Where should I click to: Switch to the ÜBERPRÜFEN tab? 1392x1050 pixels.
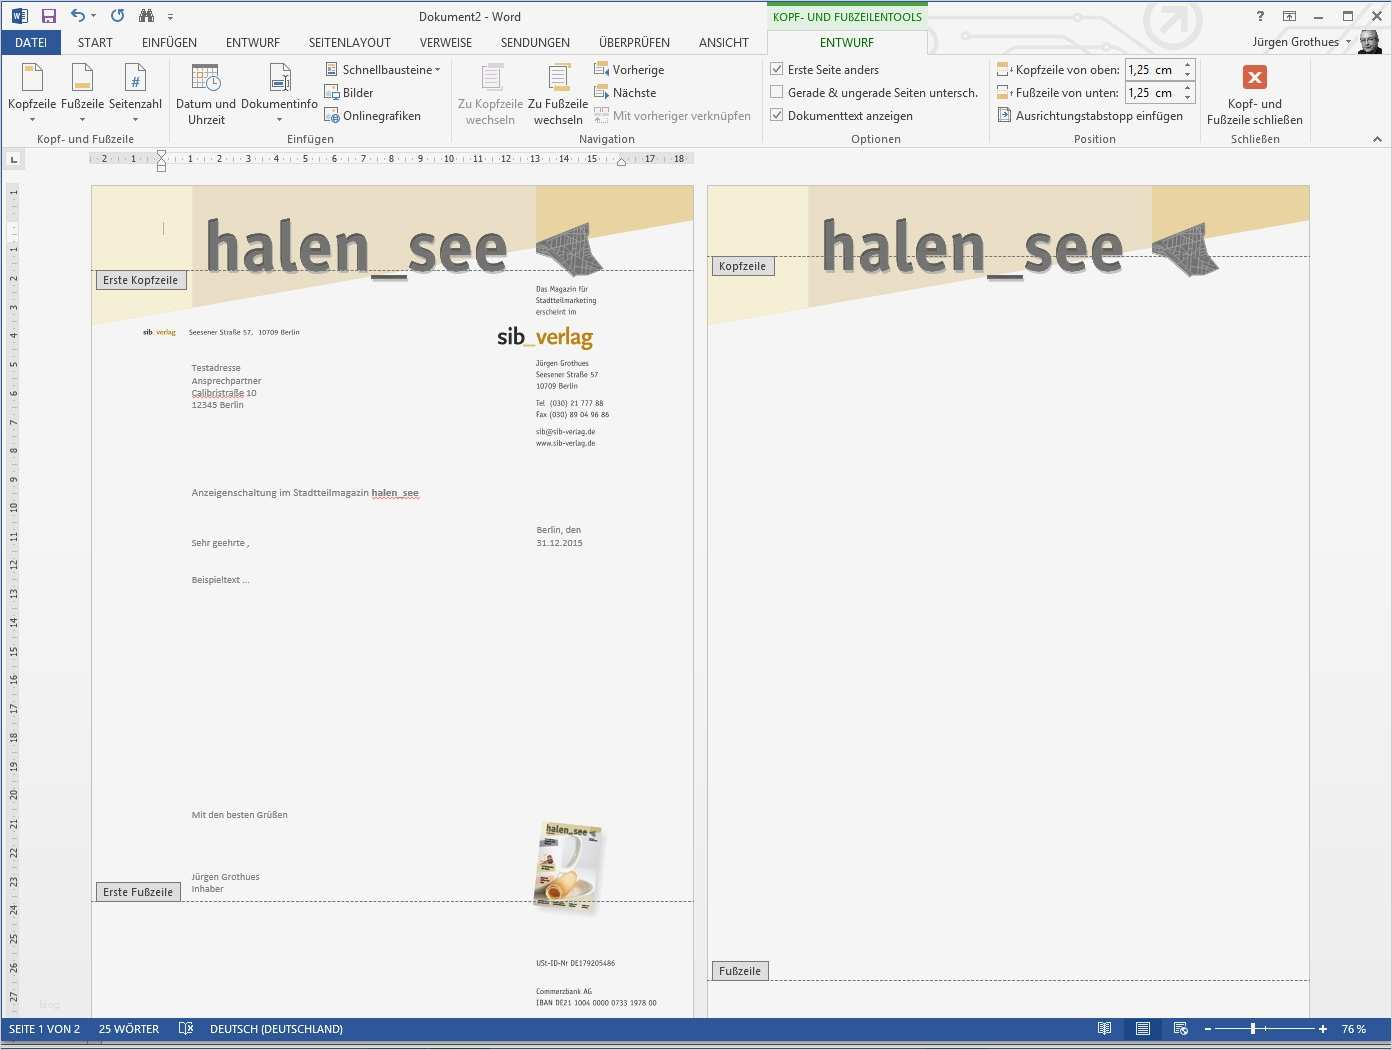(x=634, y=42)
